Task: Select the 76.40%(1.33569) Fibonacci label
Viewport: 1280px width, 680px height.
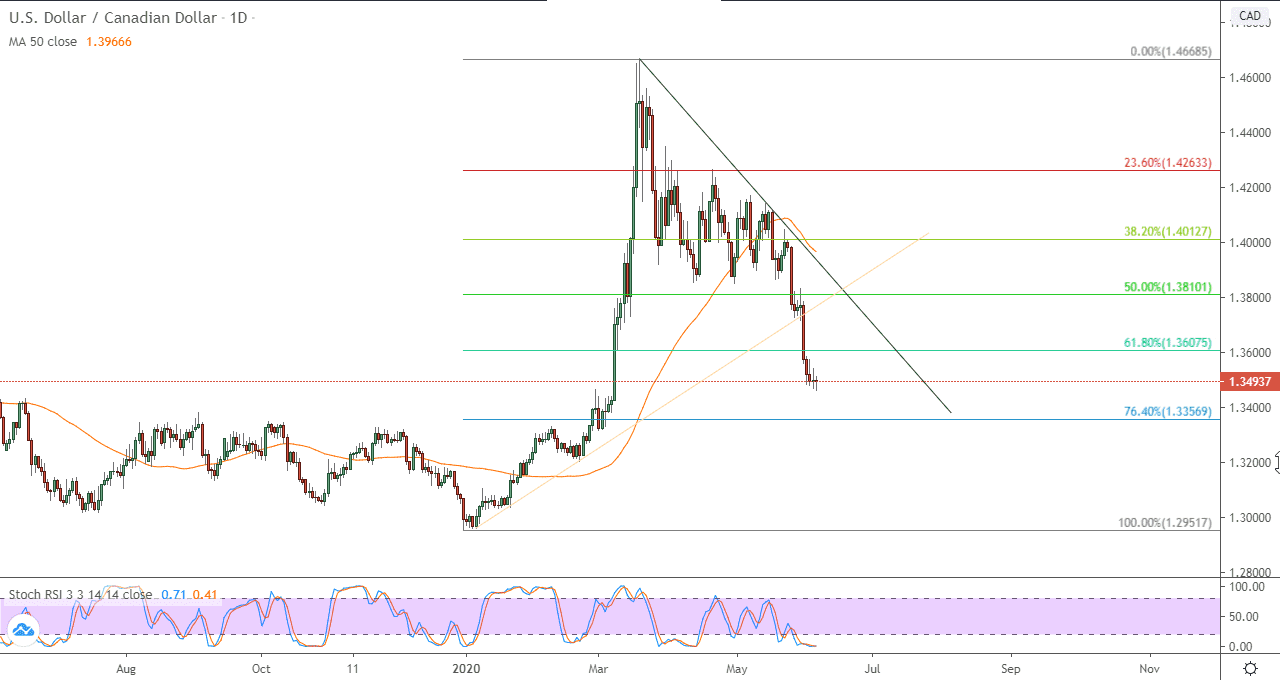Action: coord(1167,411)
